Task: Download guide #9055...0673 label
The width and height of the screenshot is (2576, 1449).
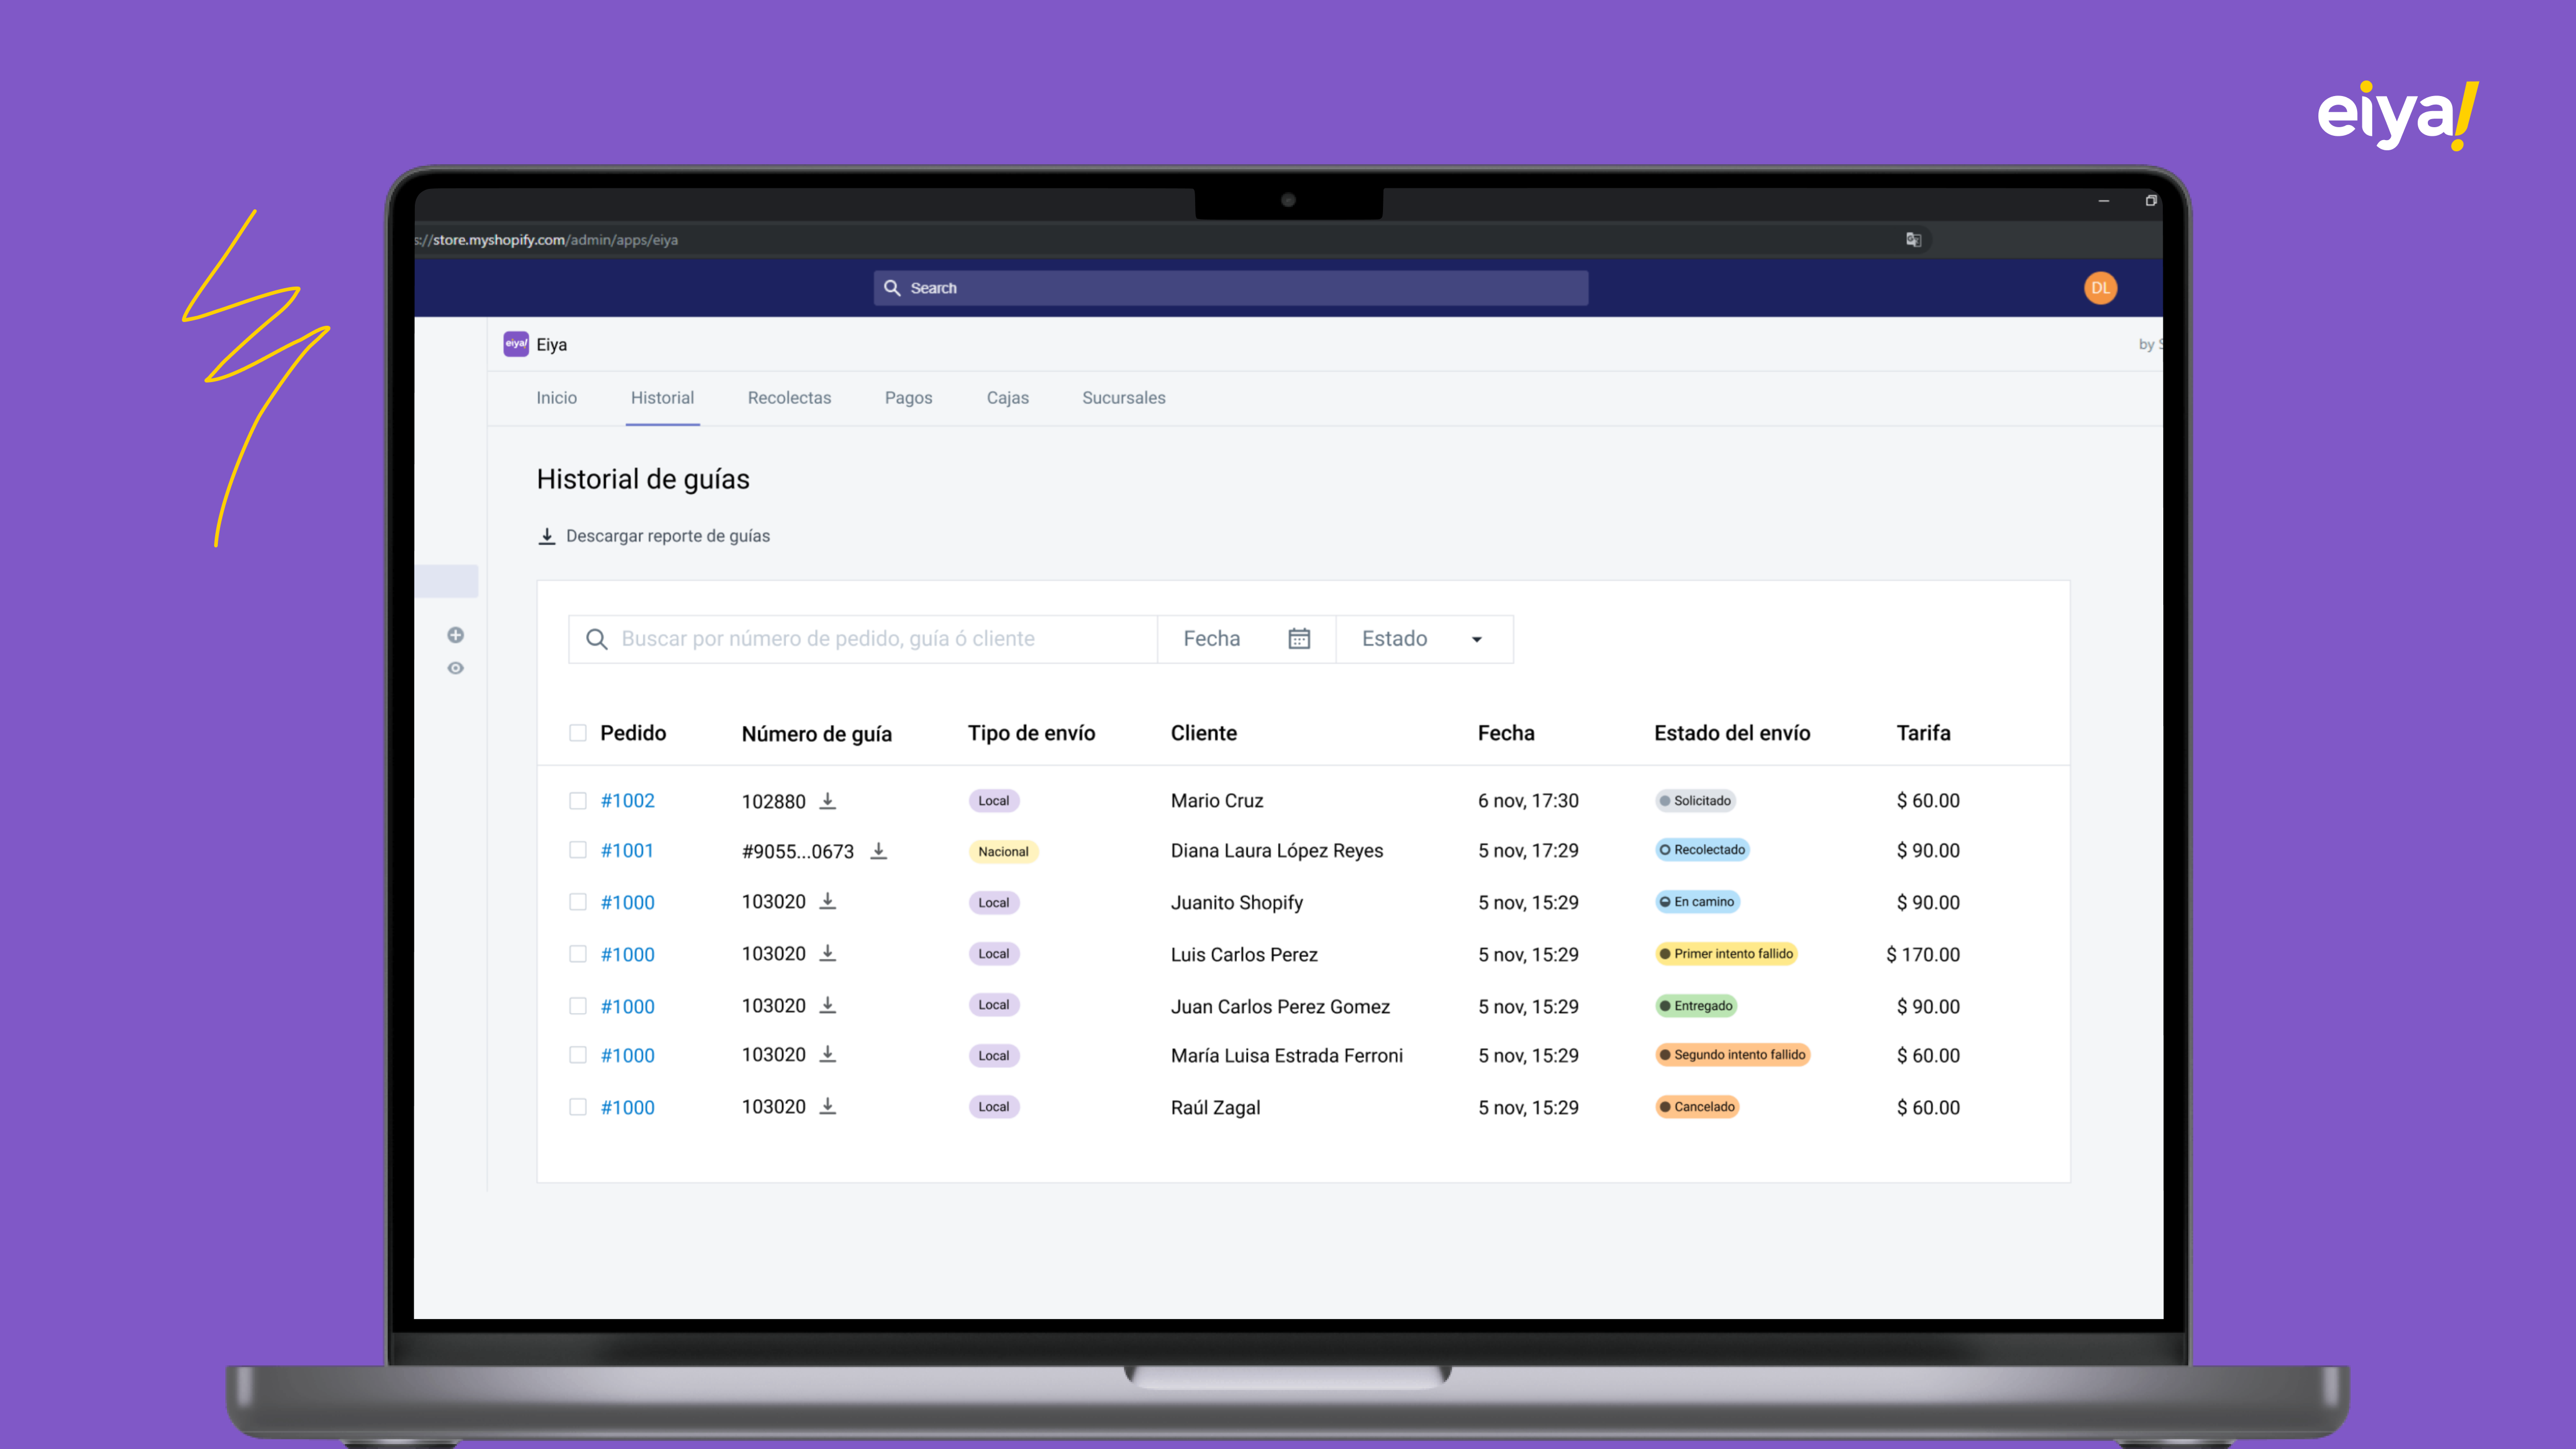Action: point(878,851)
